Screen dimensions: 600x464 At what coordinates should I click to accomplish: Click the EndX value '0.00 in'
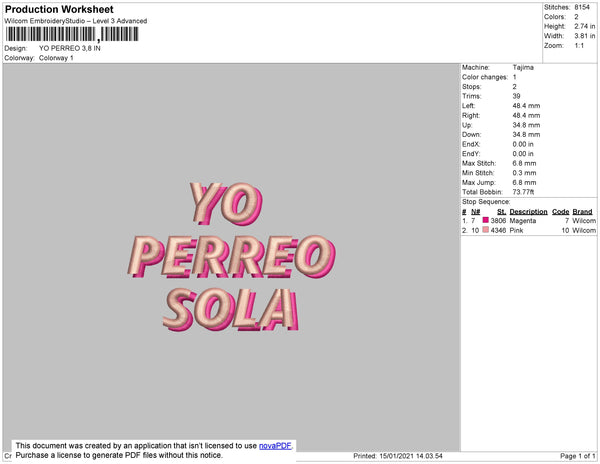(523, 144)
